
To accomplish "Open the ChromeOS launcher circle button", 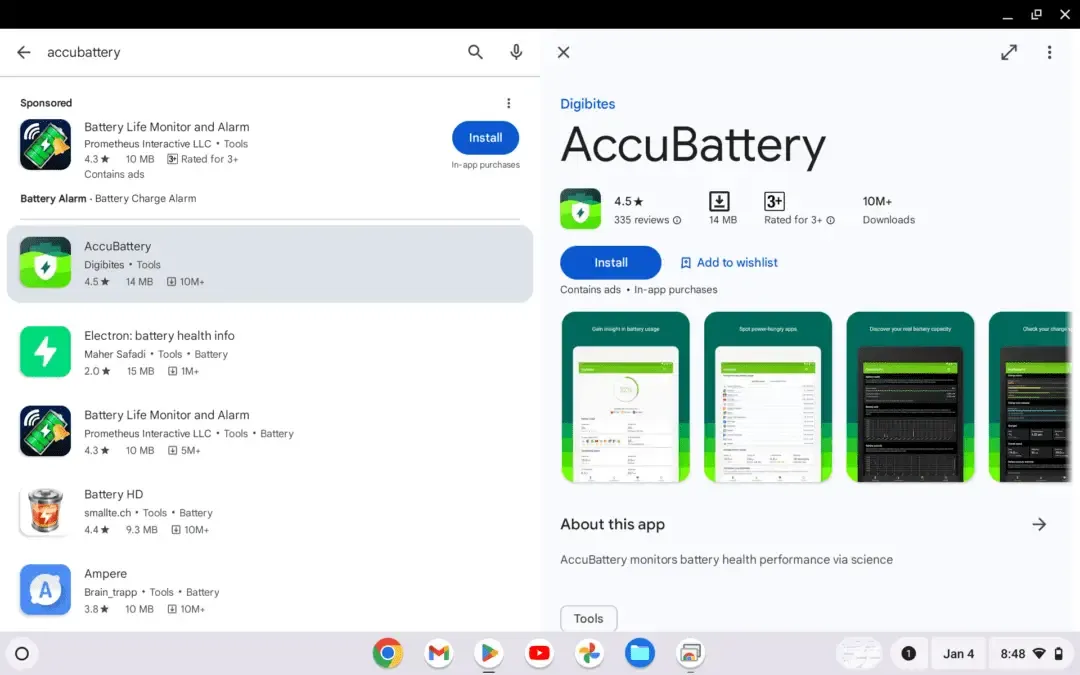I will pyautogui.click(x=22, y=654).
